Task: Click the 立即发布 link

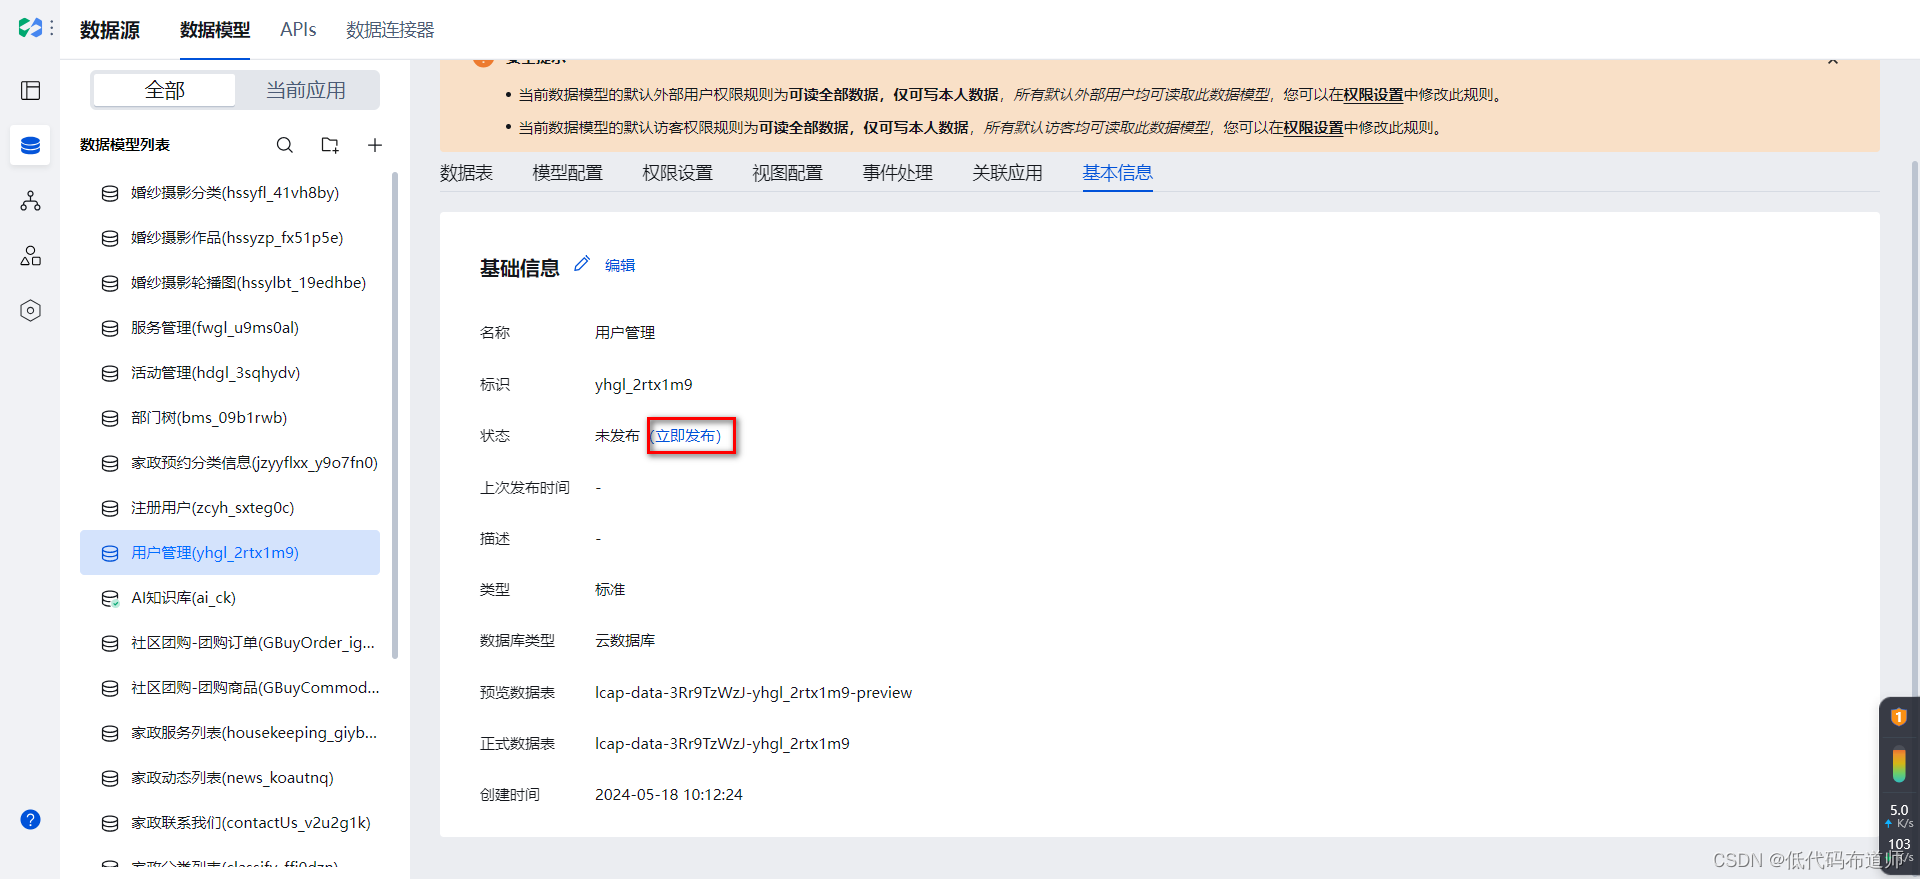Action: click(x=687, y=436)
